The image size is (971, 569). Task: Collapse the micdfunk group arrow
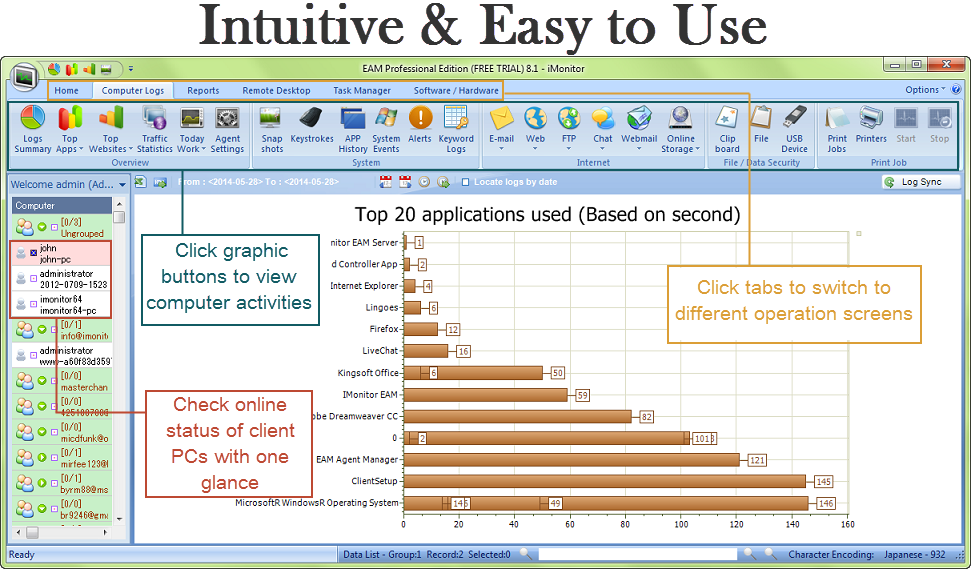click(42, 432)
